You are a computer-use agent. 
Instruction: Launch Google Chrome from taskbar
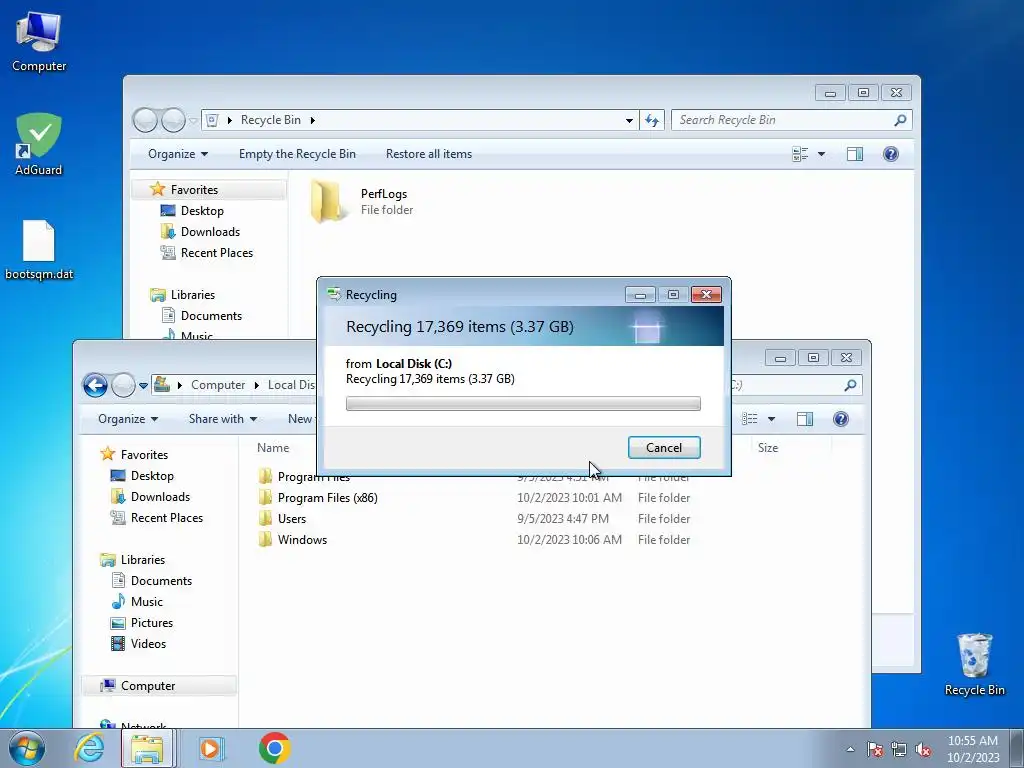274,748
